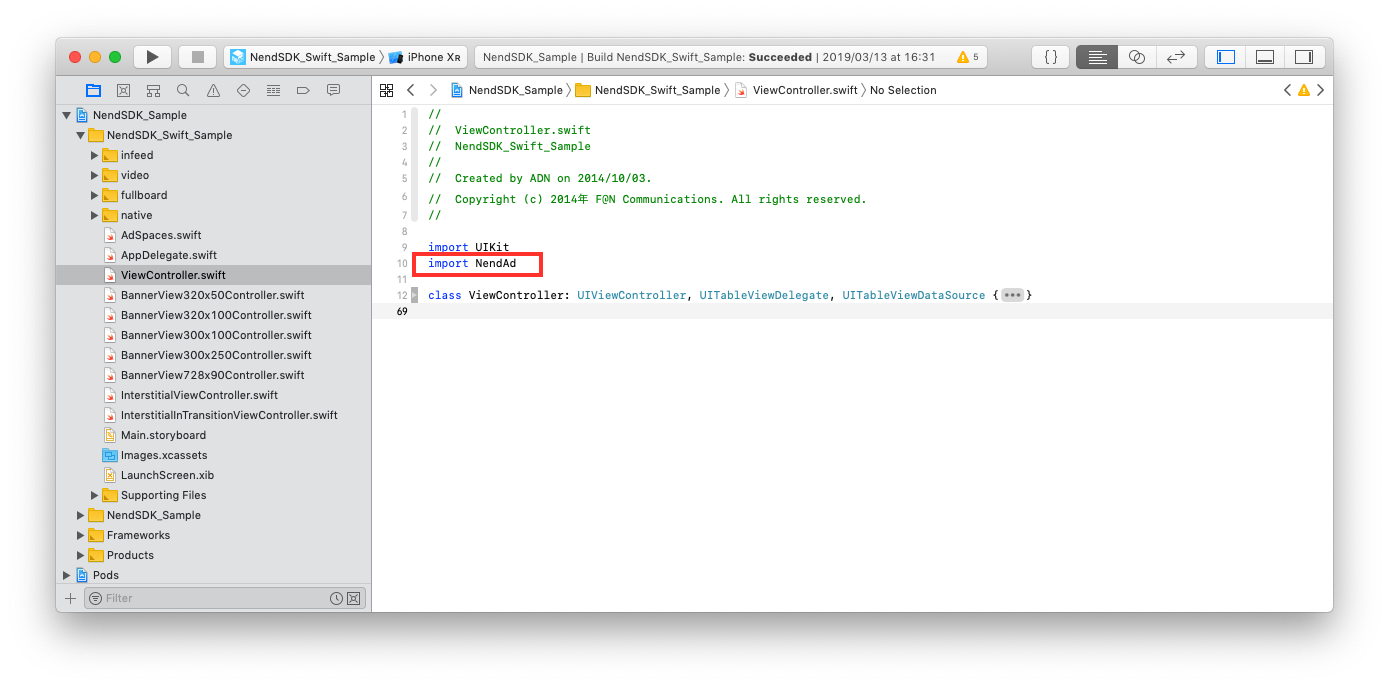The height and width of the screenshot is (686, 1389).
Task: Expand the lower NendSDK_Sample group
Action: 81,515
